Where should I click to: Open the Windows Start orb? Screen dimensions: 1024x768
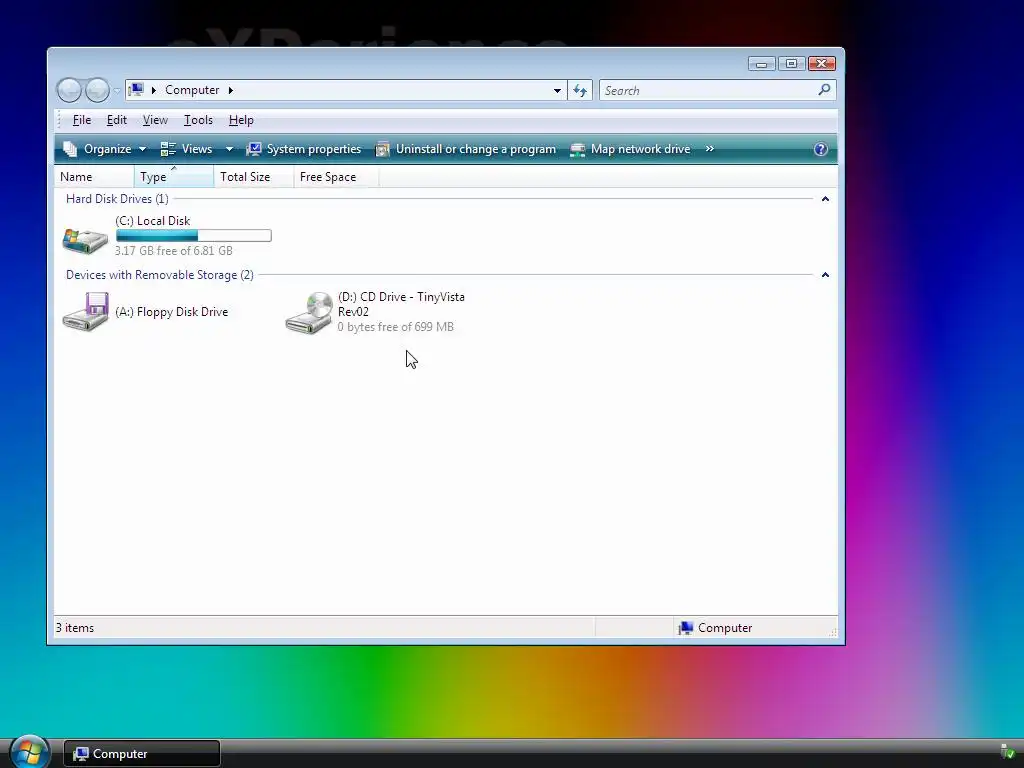29,752
